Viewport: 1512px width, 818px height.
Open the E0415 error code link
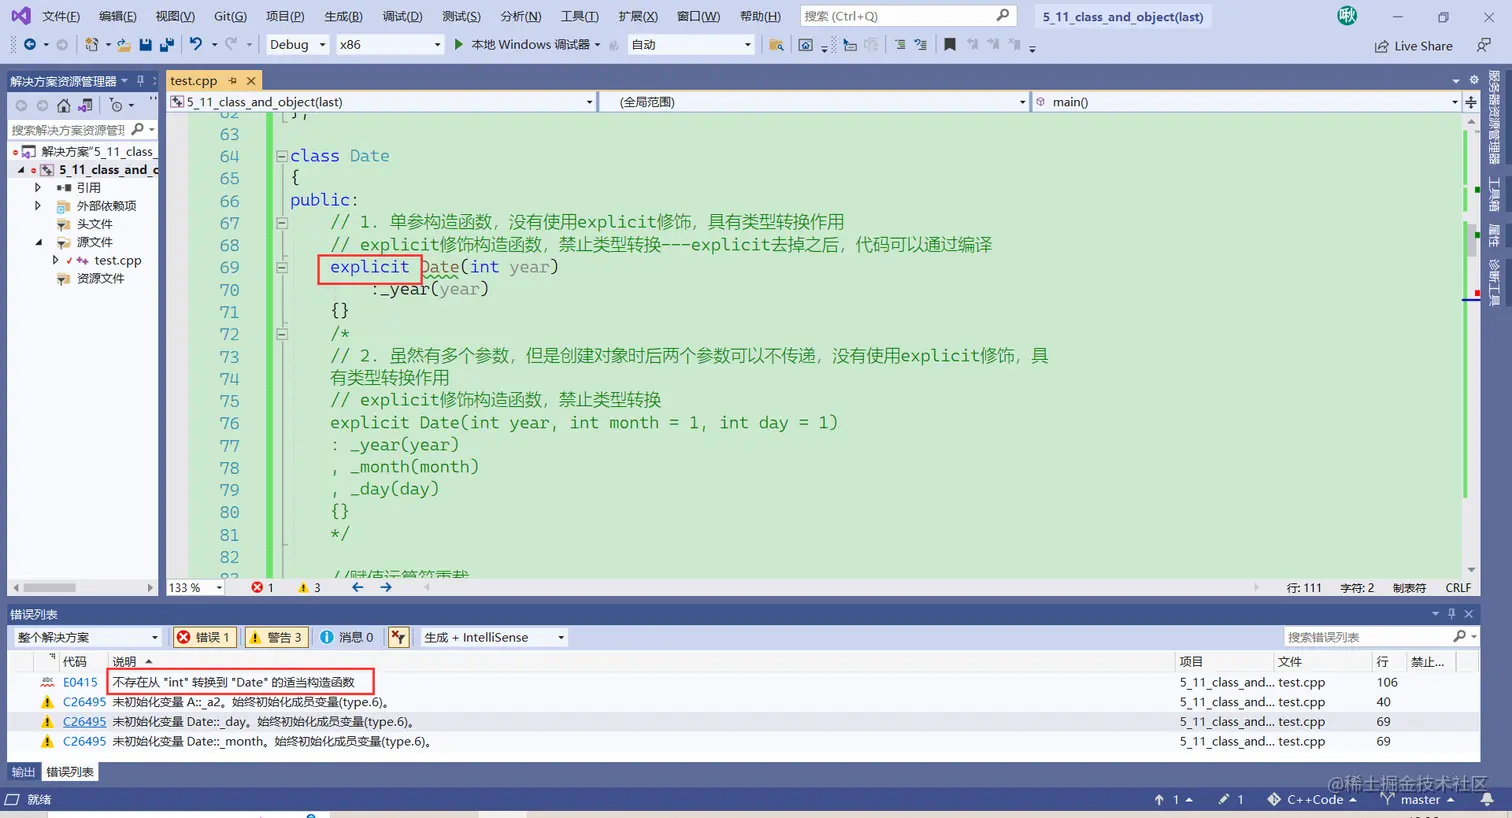80,682
